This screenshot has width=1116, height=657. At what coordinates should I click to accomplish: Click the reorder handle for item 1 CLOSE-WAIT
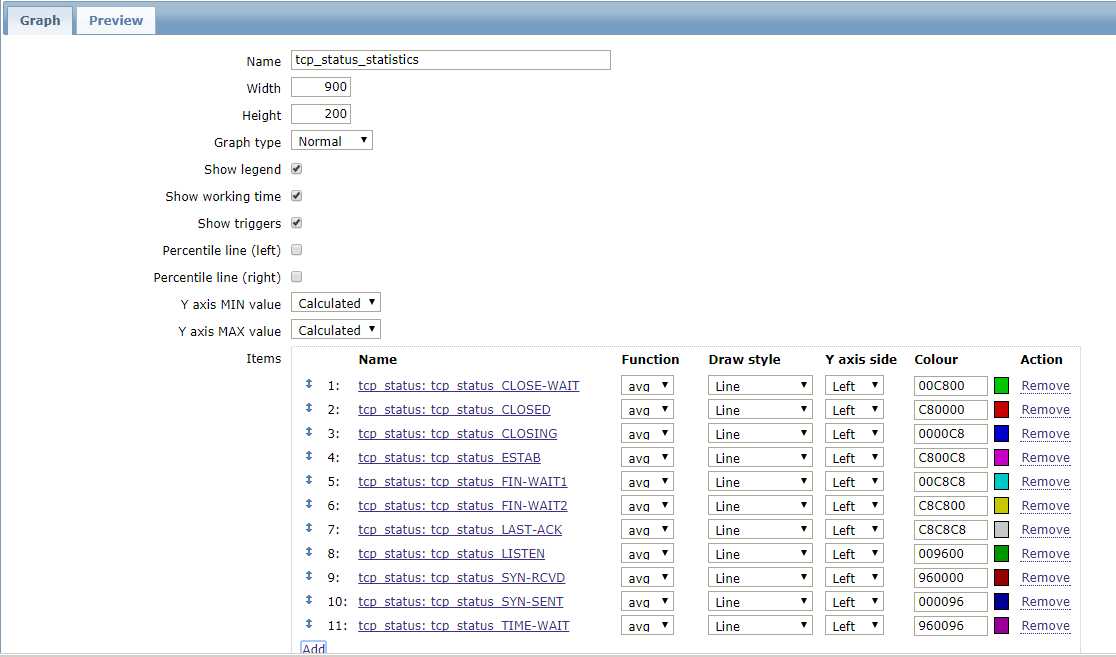[x=309, y=384]
